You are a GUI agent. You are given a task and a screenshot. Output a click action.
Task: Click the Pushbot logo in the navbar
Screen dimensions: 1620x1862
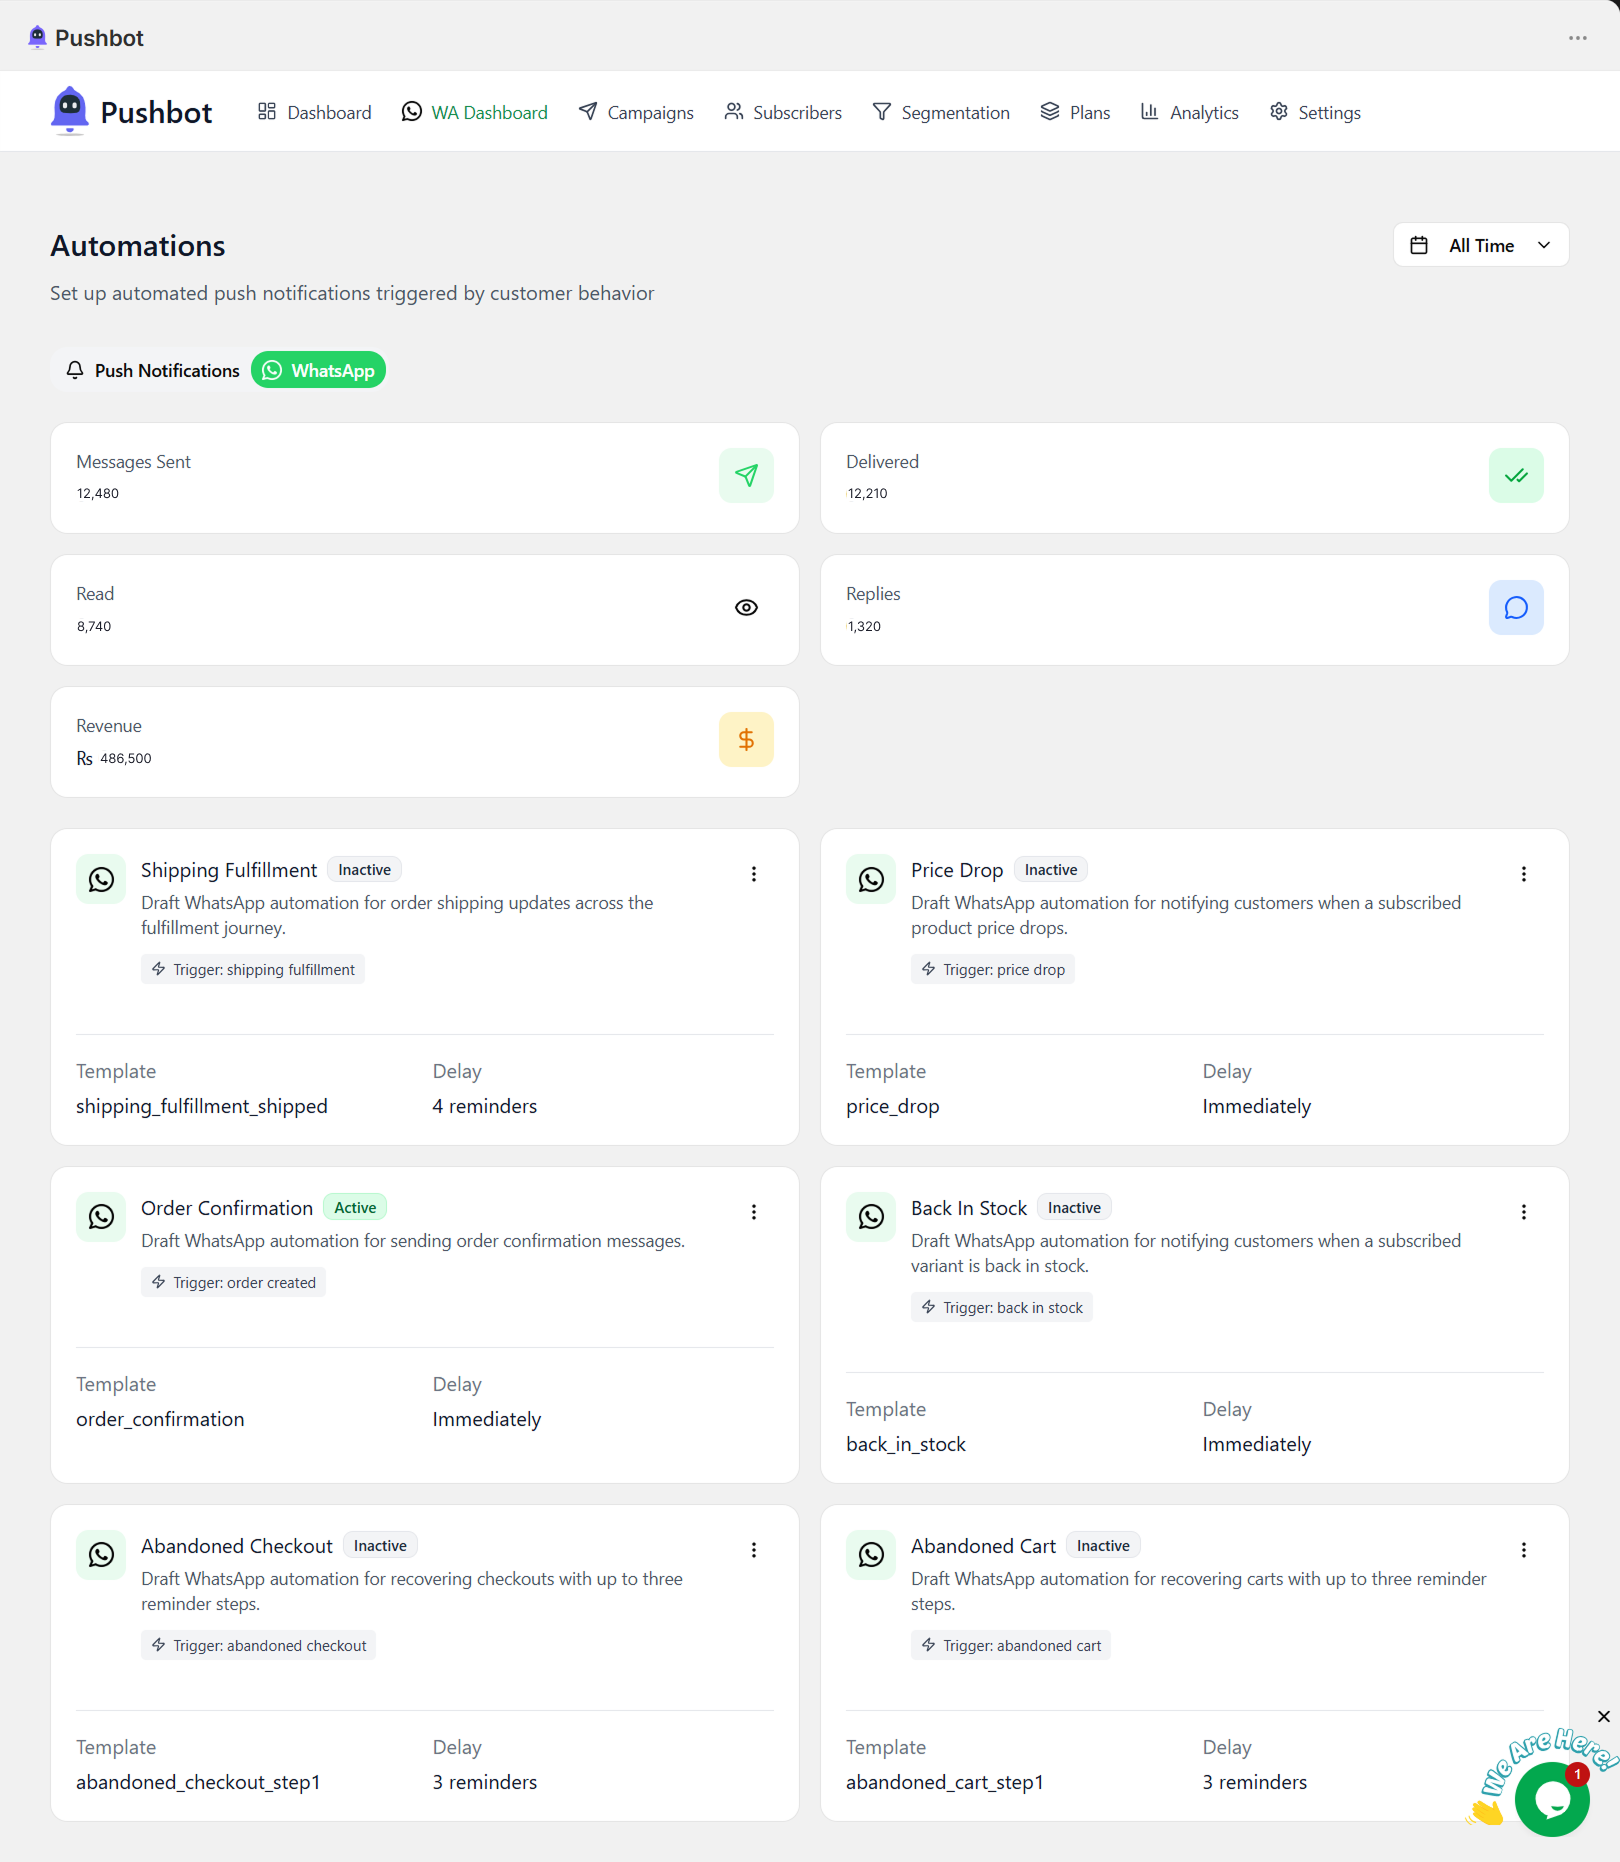tap(131, 112)
